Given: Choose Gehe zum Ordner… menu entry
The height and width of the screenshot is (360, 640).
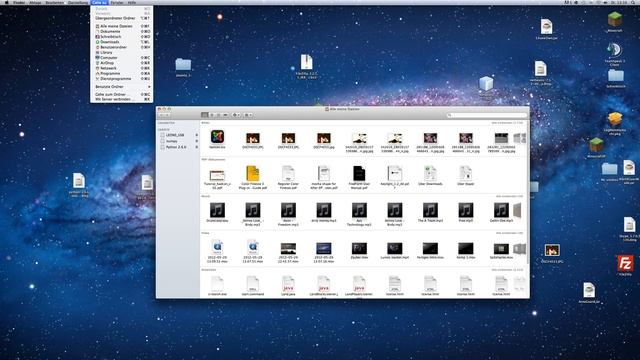Looking at the screenshot, I should (x=122, y=94).
